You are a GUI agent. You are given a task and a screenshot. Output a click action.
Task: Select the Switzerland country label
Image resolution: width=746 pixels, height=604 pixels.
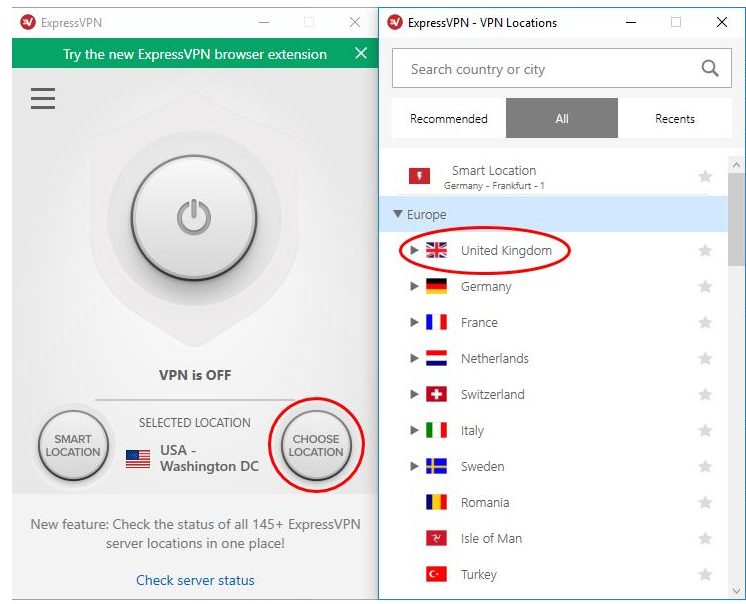coord(492,394)
